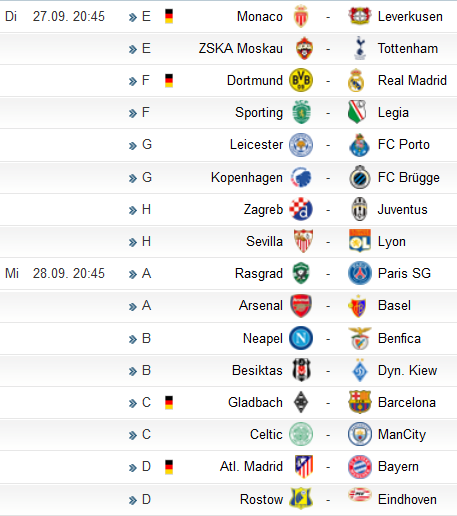The height and width of the screenshot is (516, 457).
Task: Click German flag in Gladbach row
Action: 169,402
